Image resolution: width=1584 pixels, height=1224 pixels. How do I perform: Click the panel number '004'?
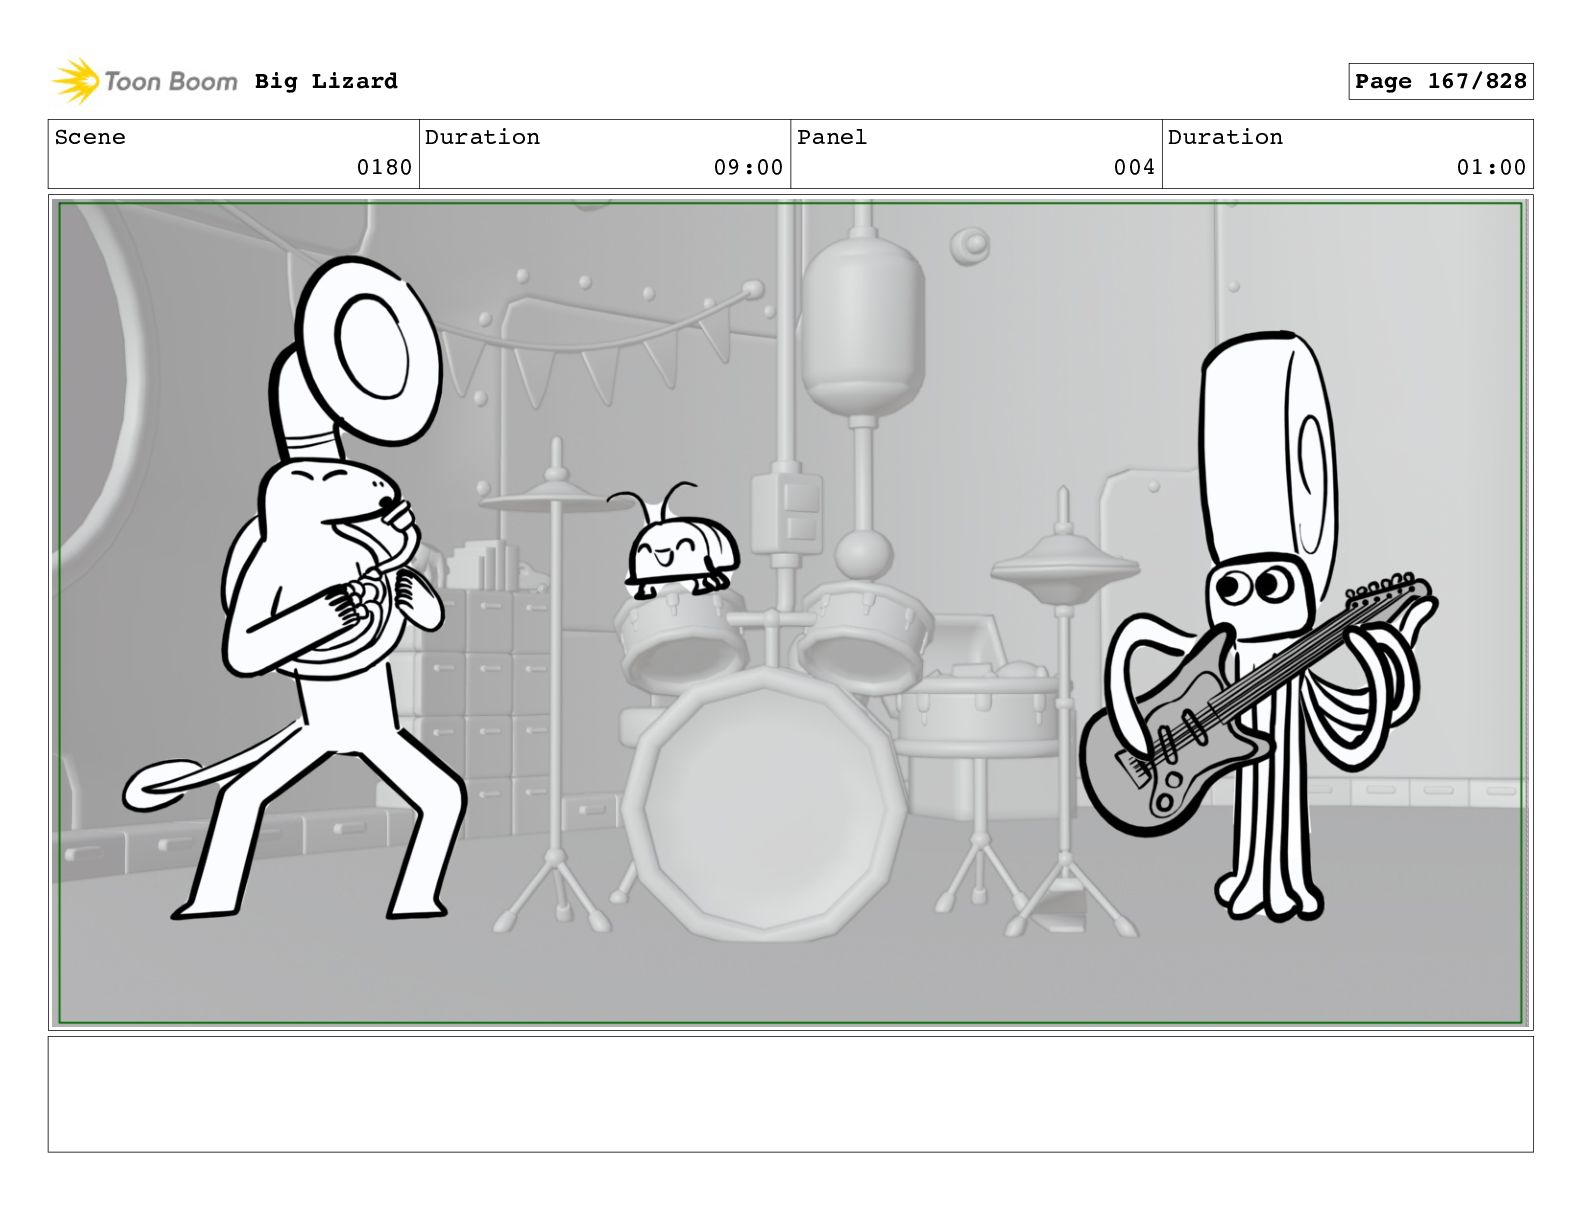tap(1135, 167)
